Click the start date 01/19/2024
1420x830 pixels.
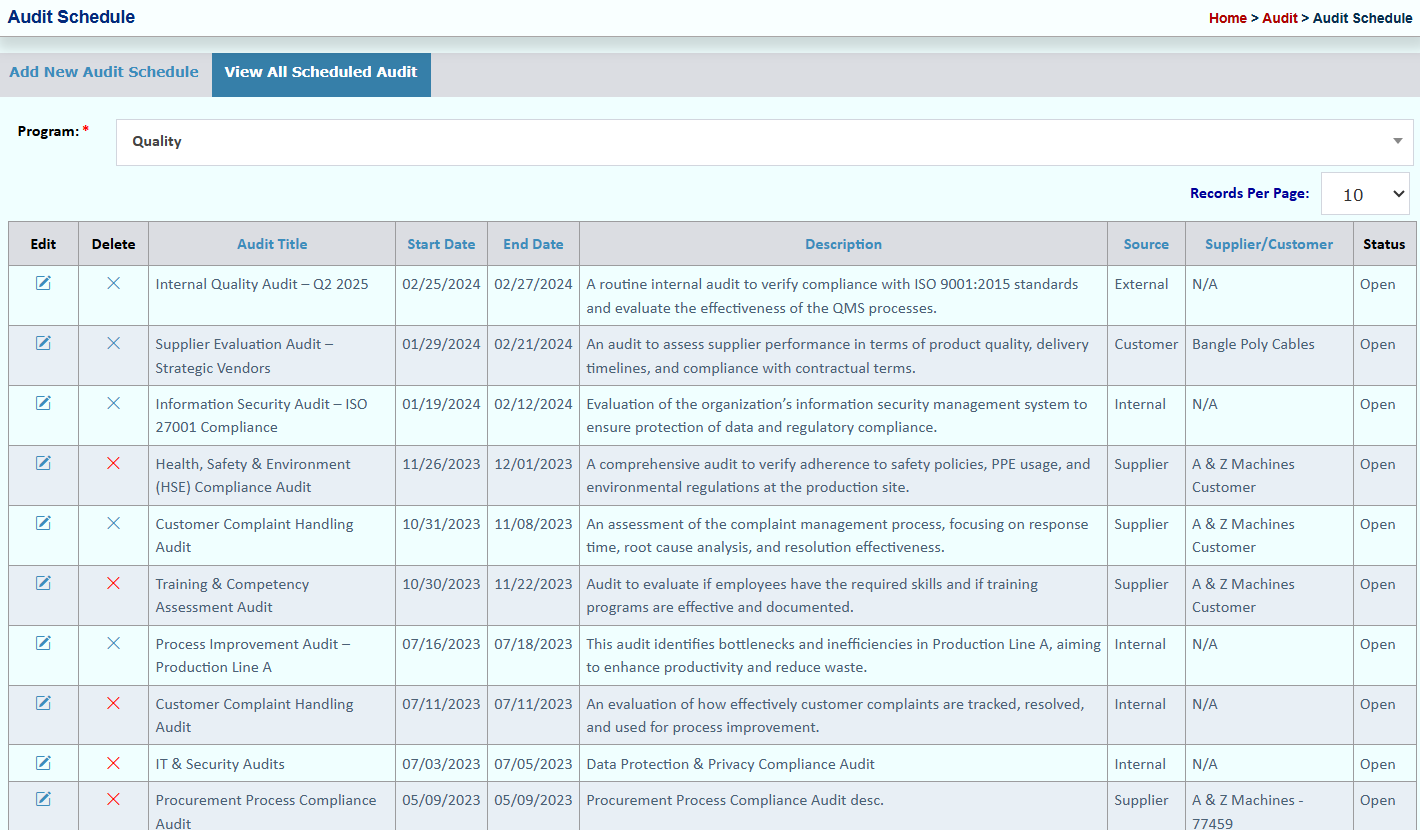point(441,404)
